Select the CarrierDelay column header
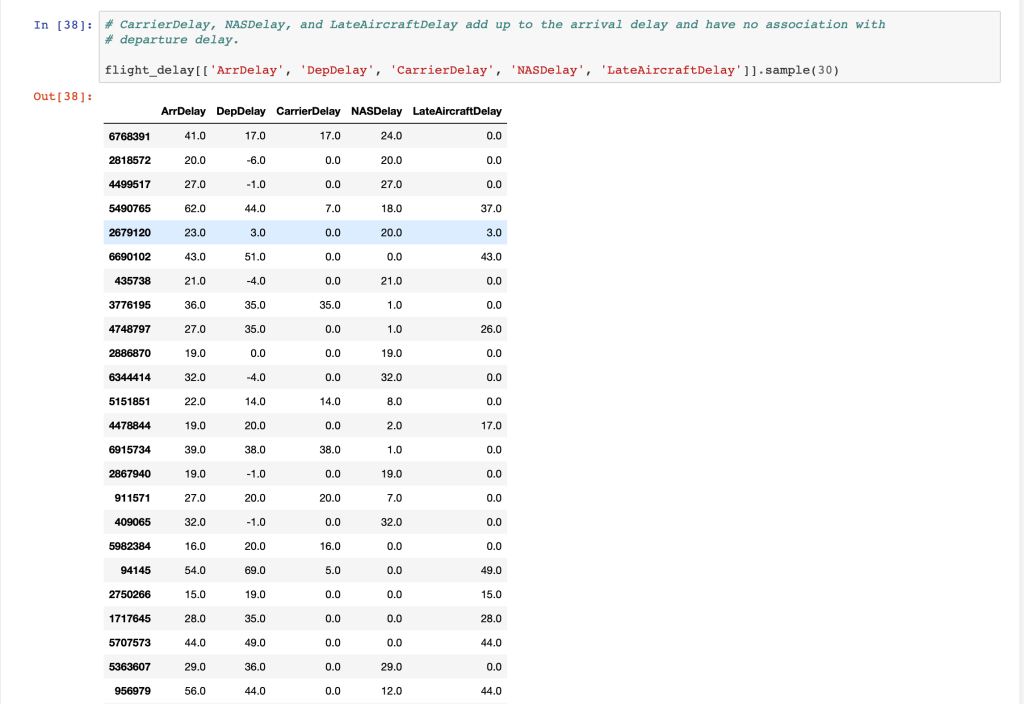The image size is (1024, 704). coord(308,111)
